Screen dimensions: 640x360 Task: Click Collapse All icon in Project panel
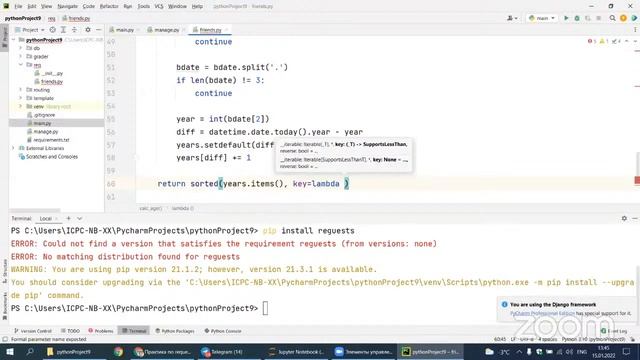pos(74,30)
